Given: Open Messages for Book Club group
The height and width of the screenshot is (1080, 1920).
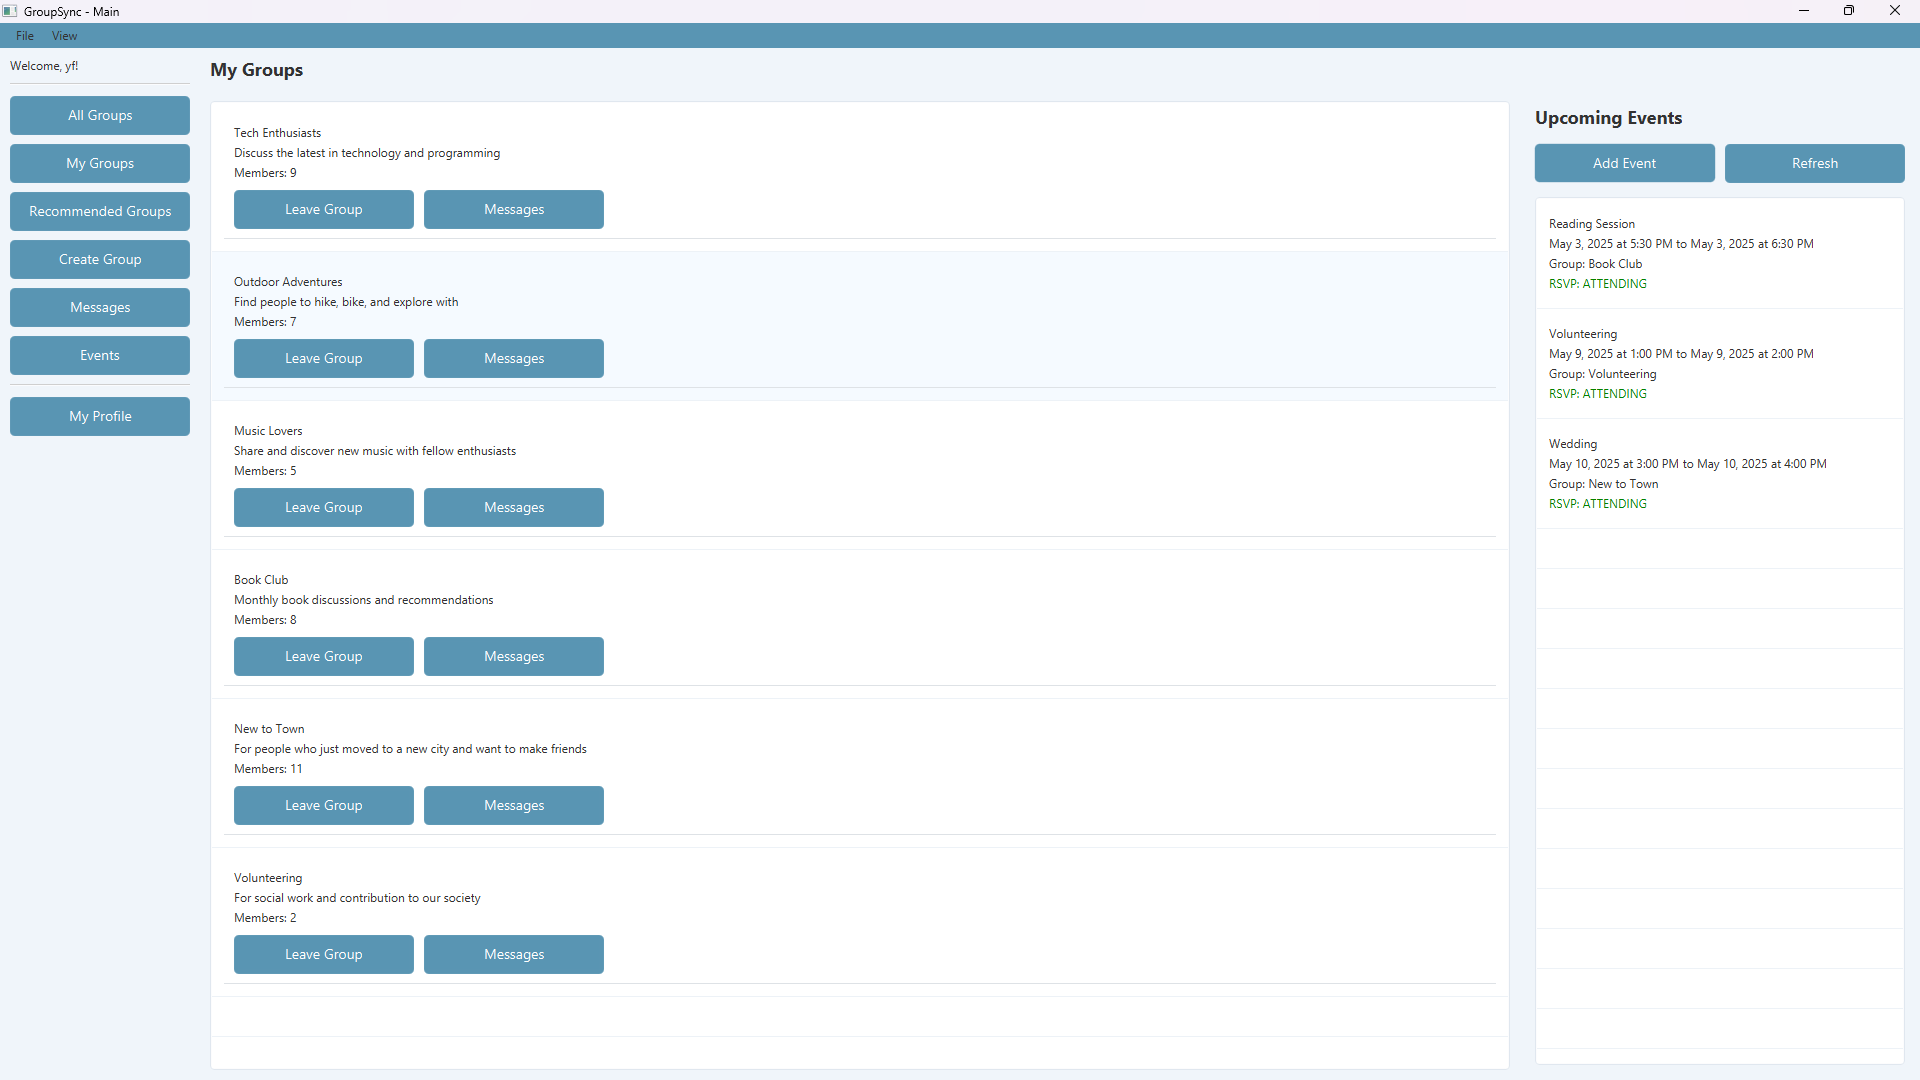Looking at the screenshot, I should (513, 656).
